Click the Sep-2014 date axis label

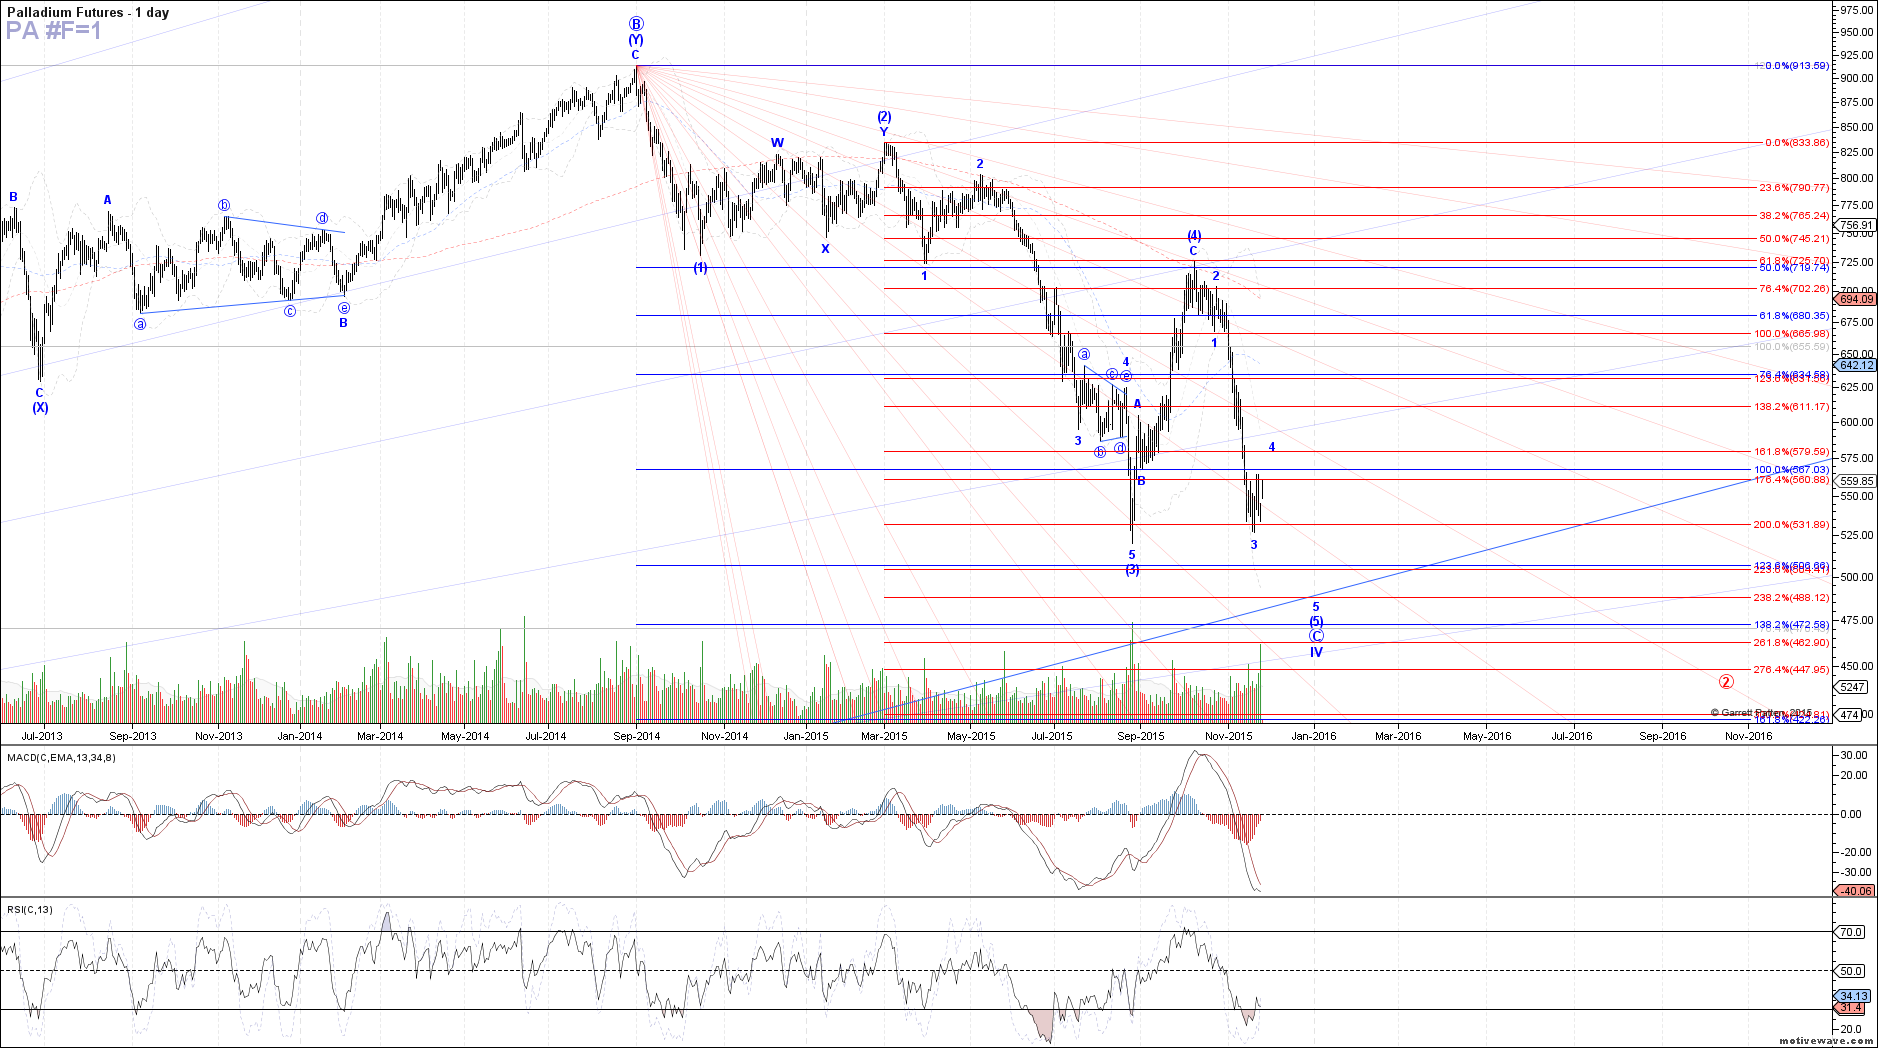pos(637,736)
